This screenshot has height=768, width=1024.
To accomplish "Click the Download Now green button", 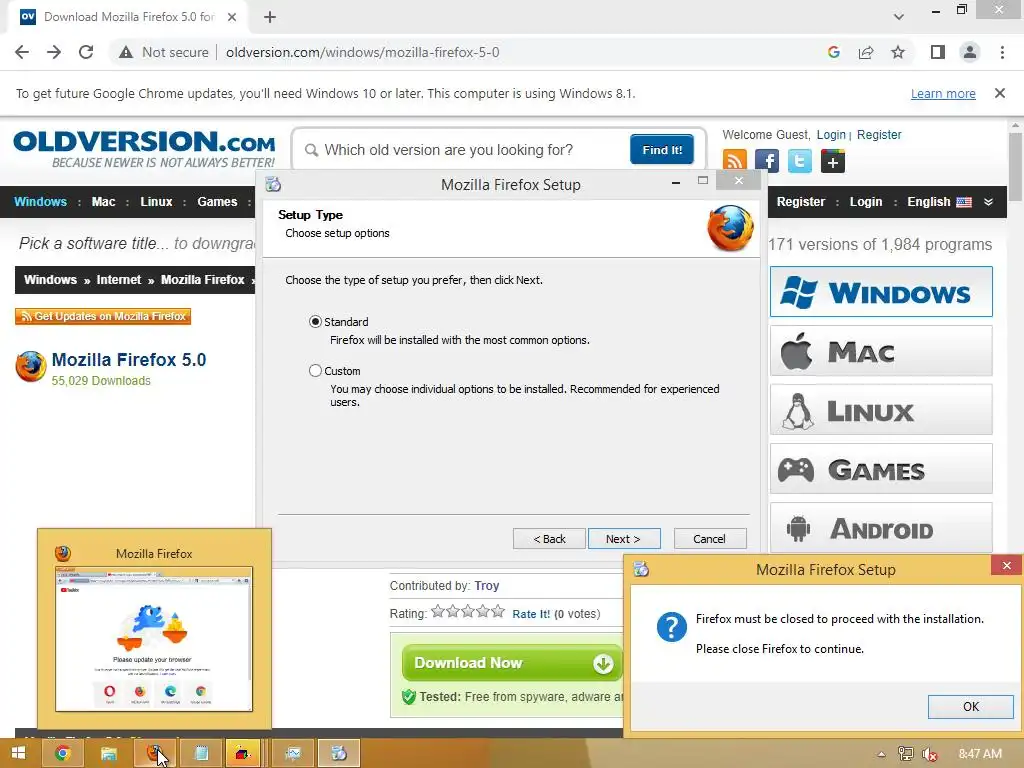I will (512, 663).
